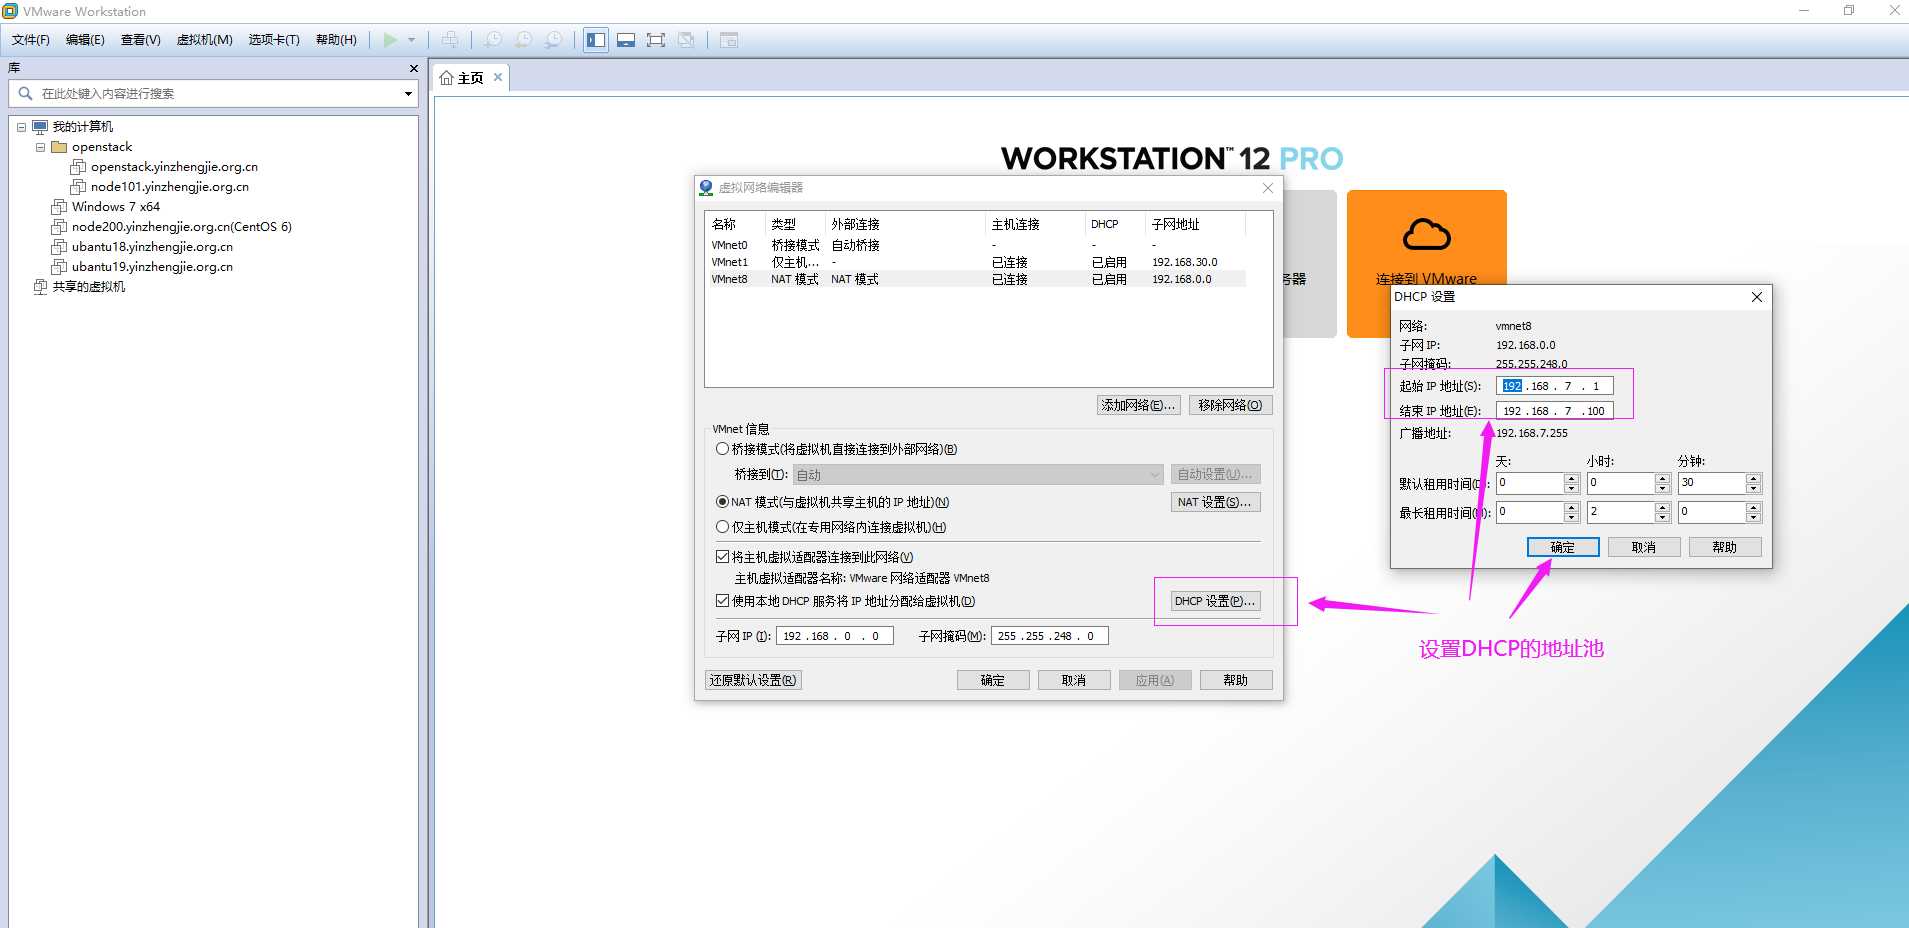Open the library search filter dropdown arrow
Image resolution: width=1909 pixels, height=928 pixels.
(408, 94)
